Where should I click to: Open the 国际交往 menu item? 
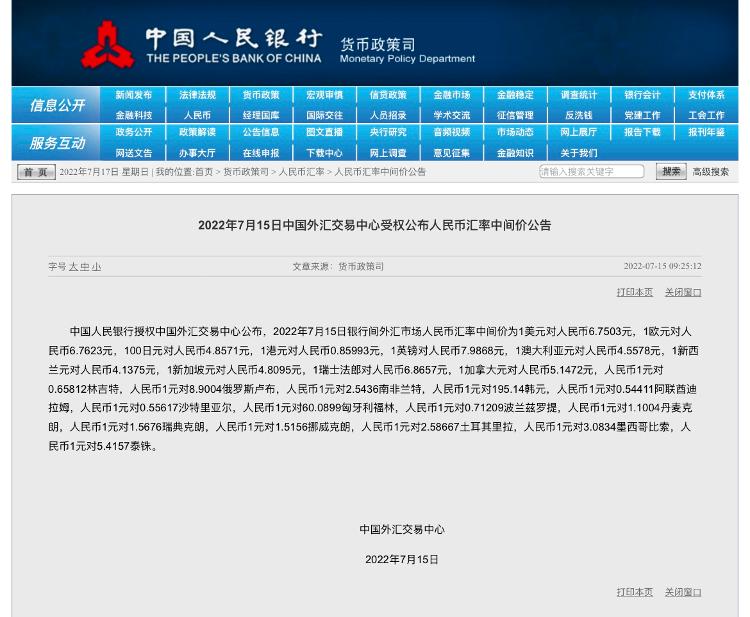(324, 115)
